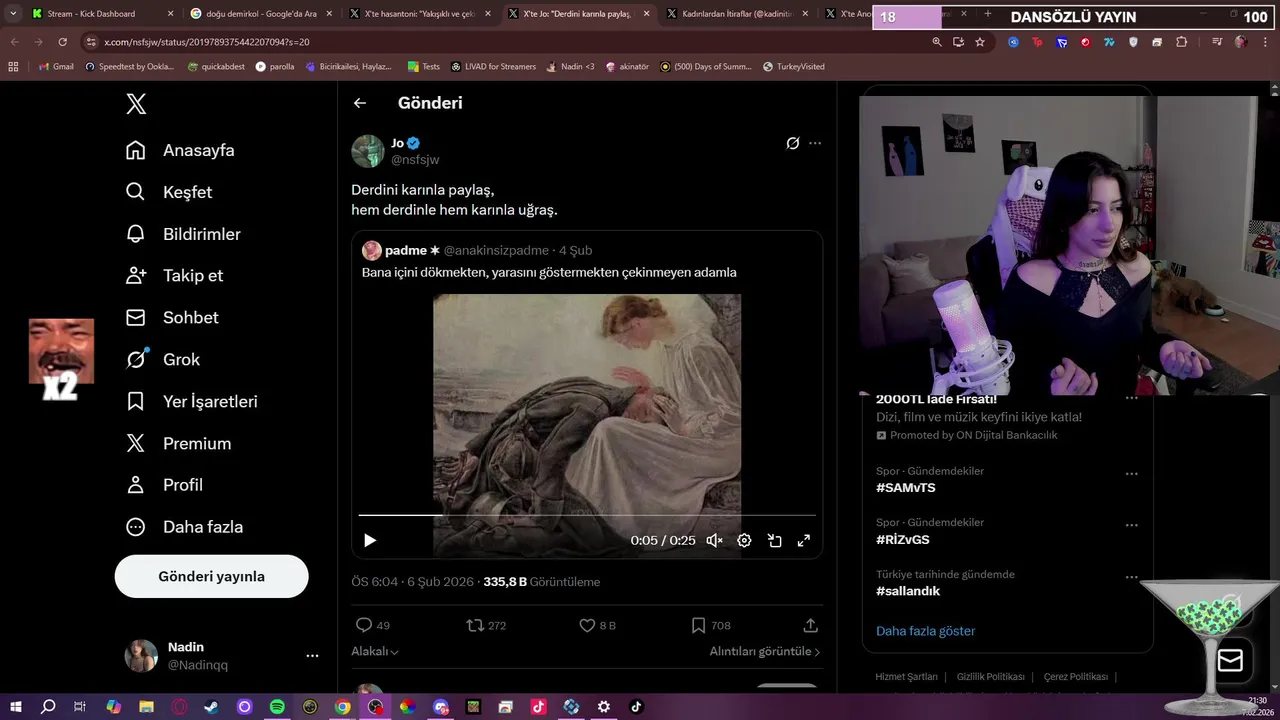The width and height of the screenshot is (1280, 720).
Task: Open #SAMvTS trending topic
Action: coord(906,488)
